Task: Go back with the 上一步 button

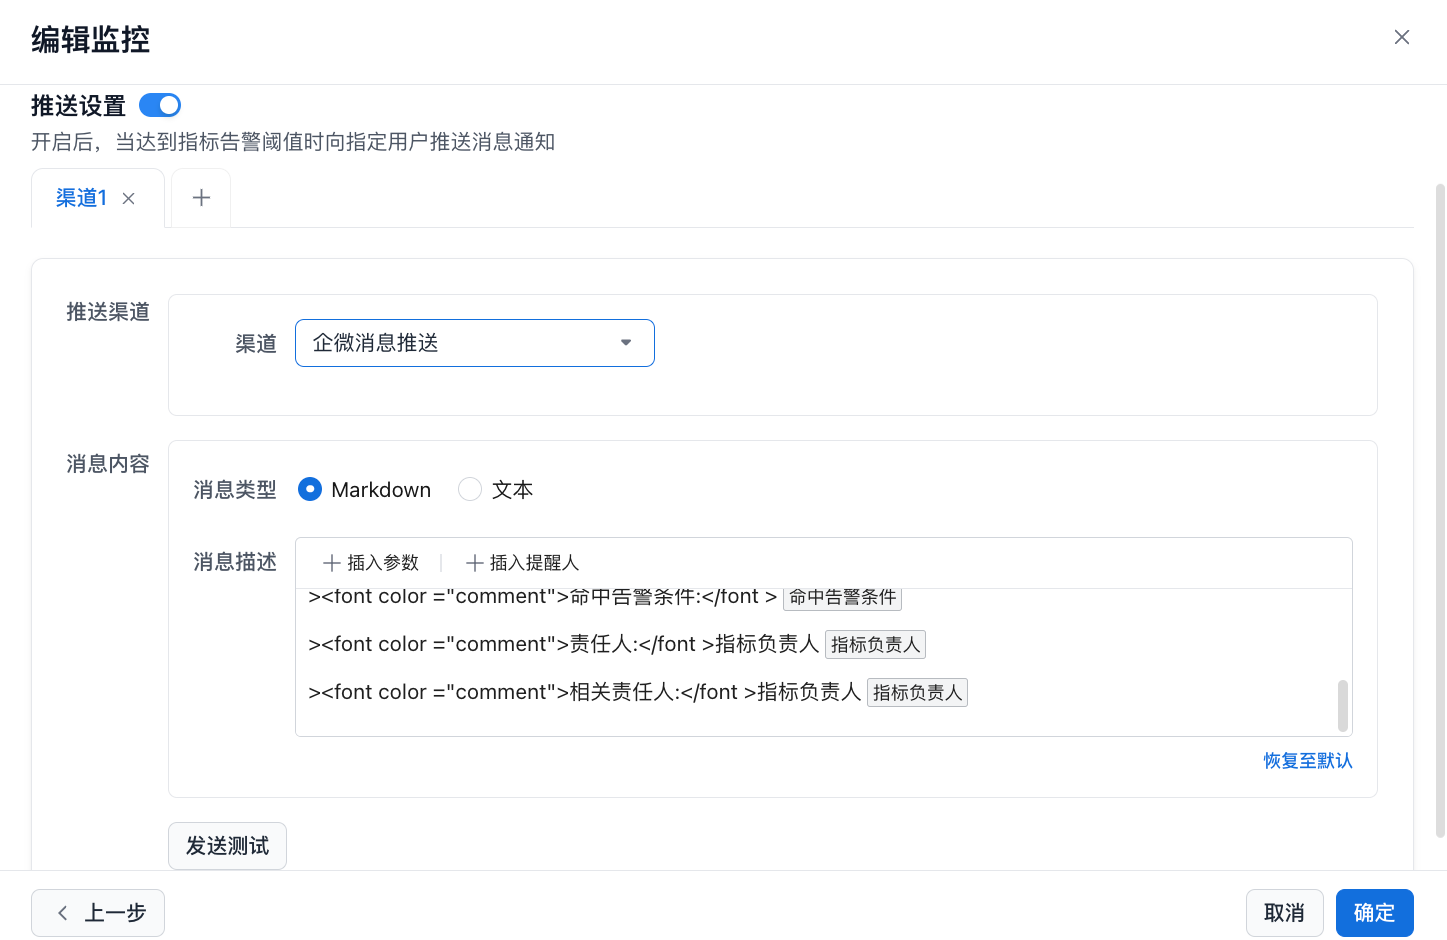Action: pyautogui.click(x=98, y=913)
